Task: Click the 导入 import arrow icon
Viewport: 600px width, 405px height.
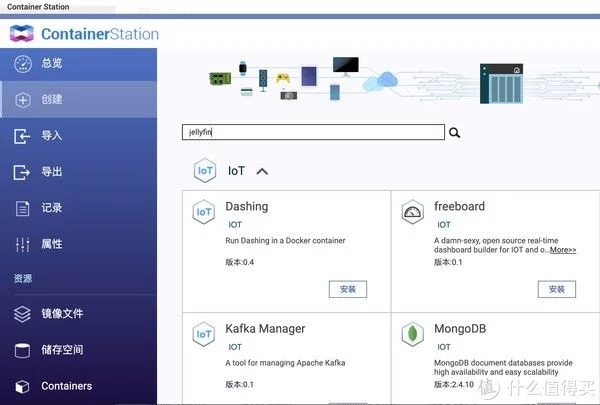Action: click(22, 136)
